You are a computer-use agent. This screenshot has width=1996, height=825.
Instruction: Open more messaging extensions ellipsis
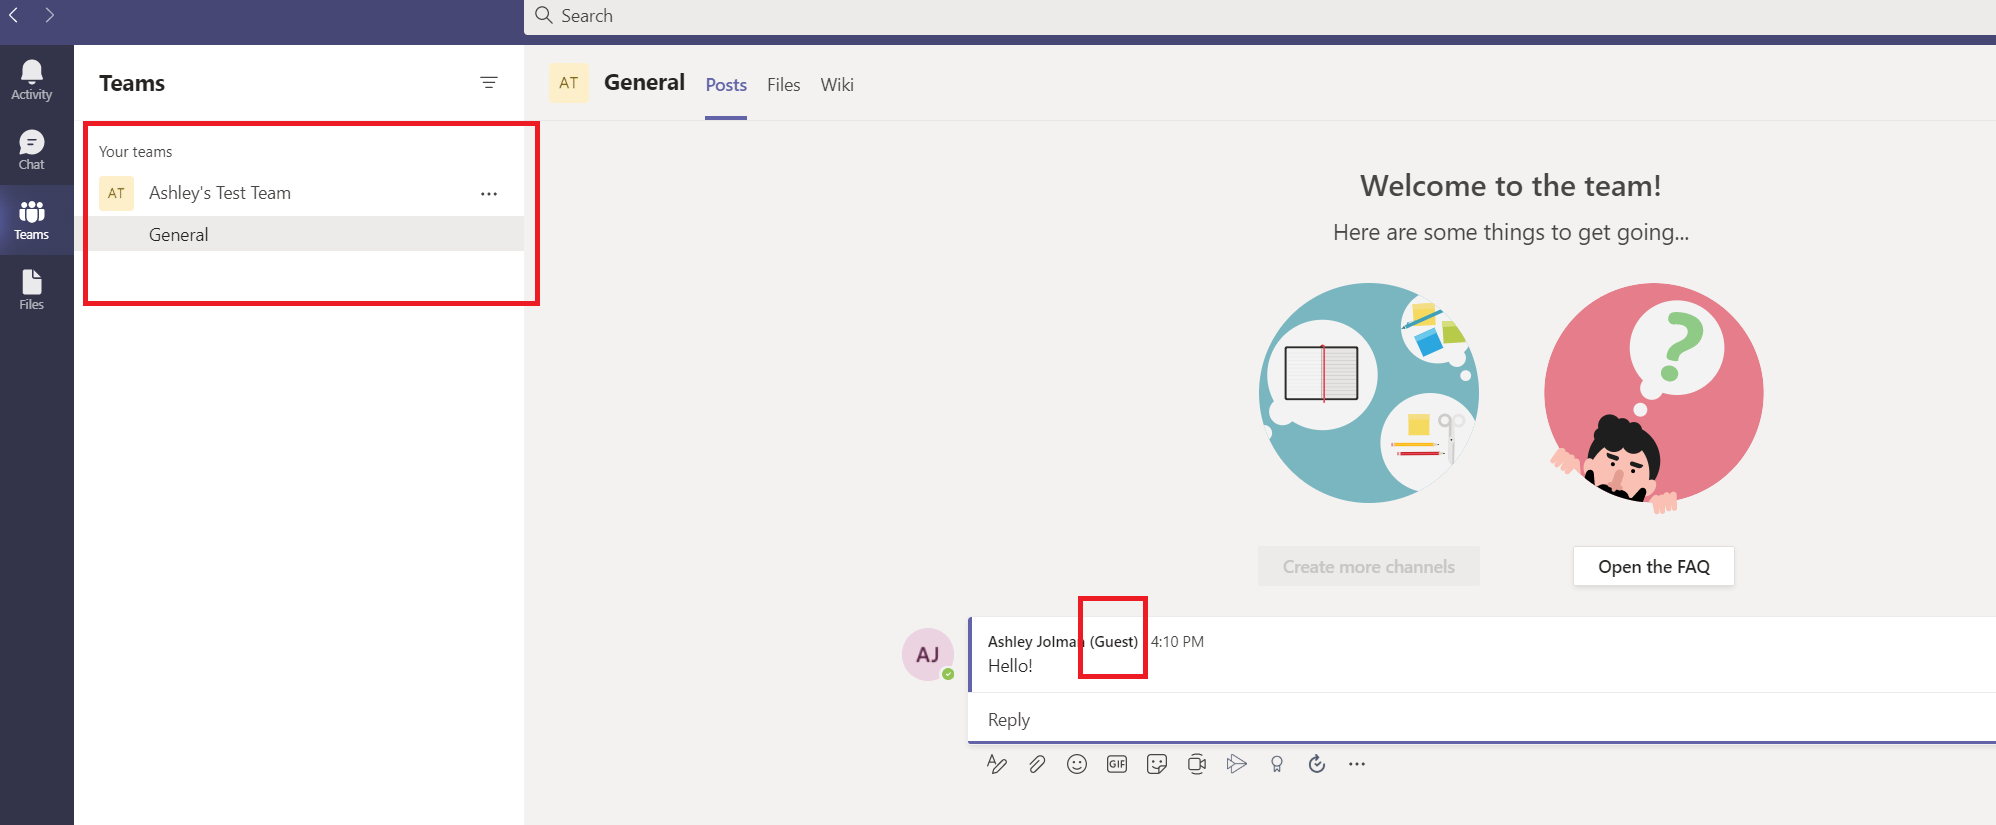[1357, 764]
